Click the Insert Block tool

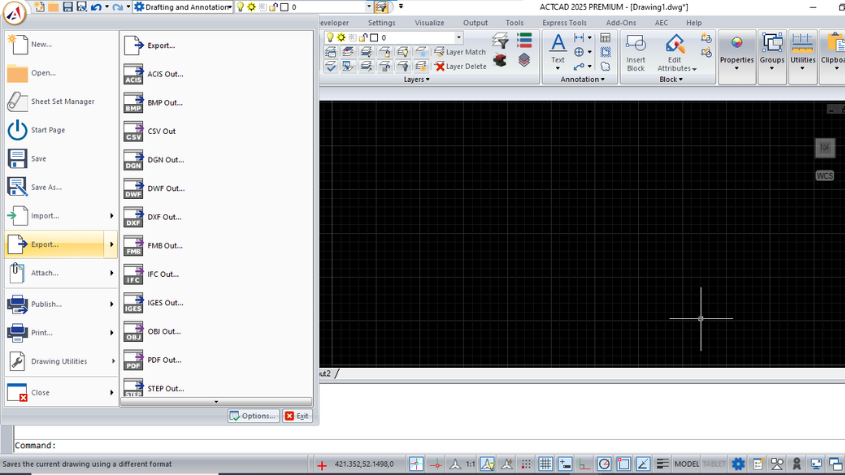[x=636, y=53]
